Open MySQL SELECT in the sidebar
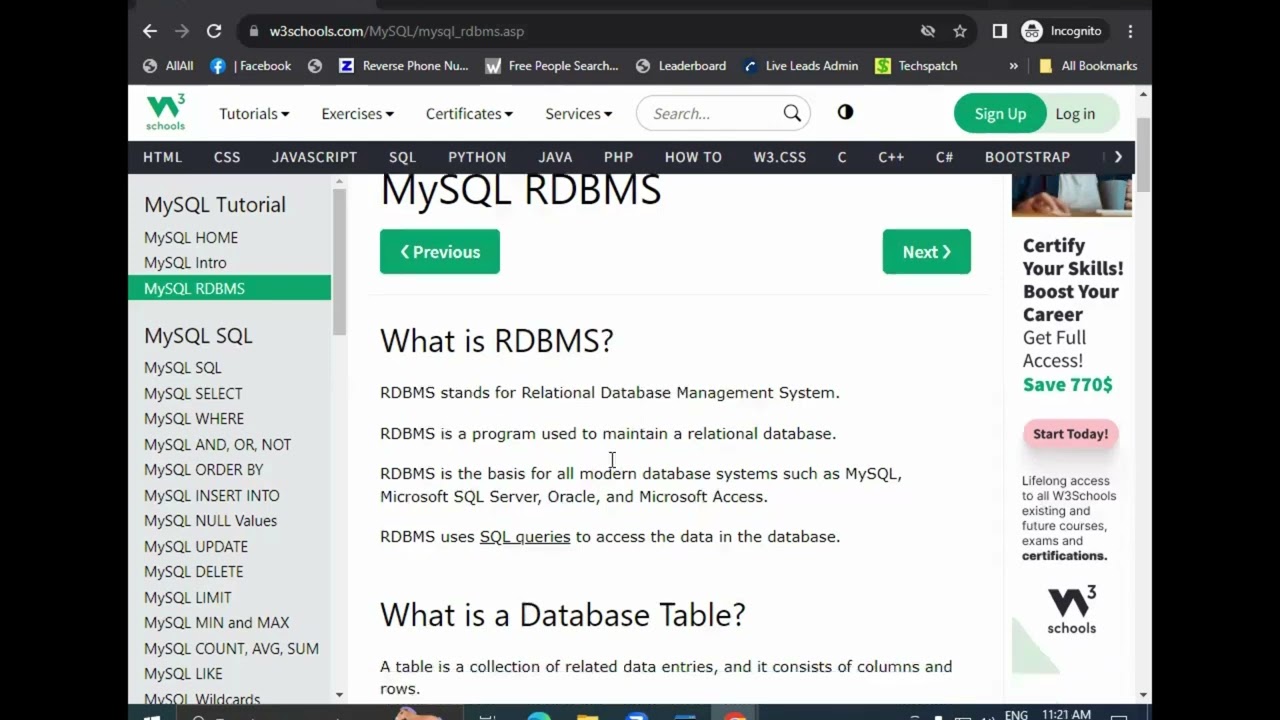Image resolution: width=1280 pixels, height=720 pixels. pyautogui.click(x=193, y=394)
